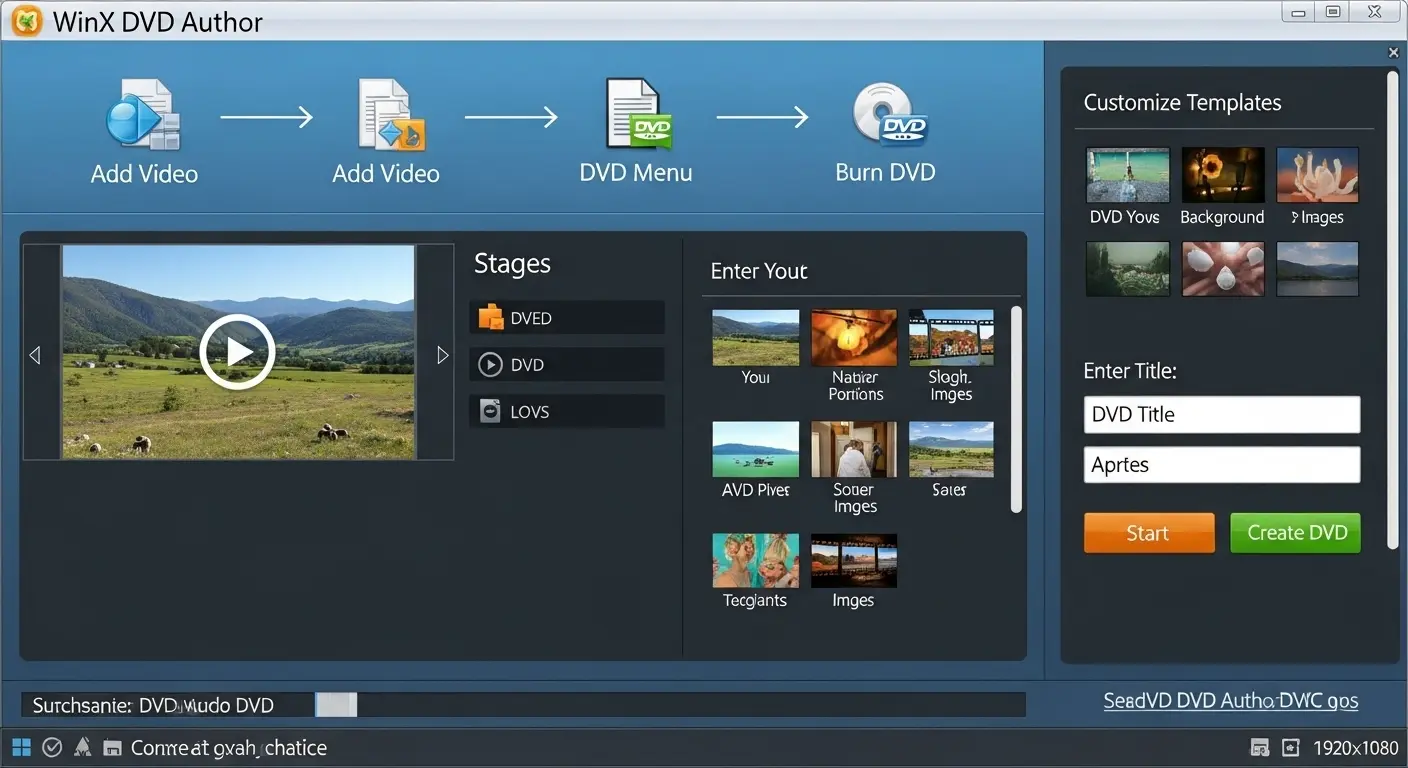The height and width of the screenshot is (768, 1408).
Task: Select the dark forest template thumbnail
Action: (x=1127, y=269)
